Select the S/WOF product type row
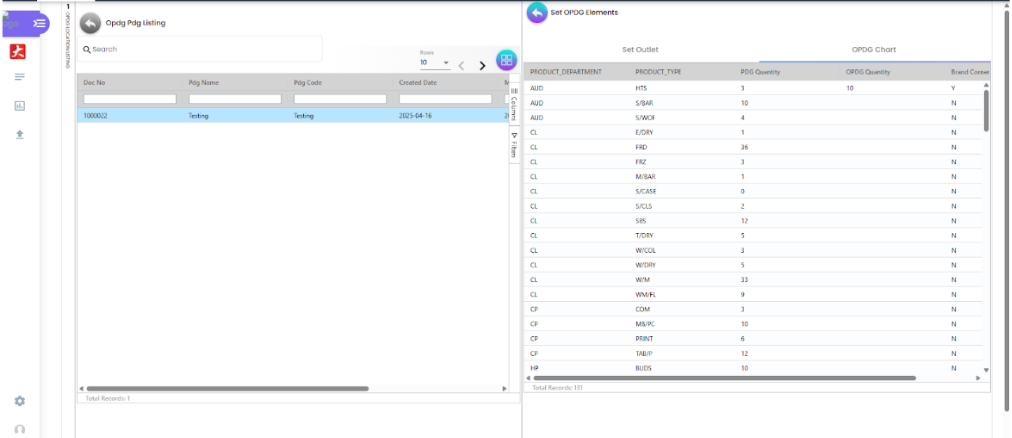Viewport: 1012px width, 438px height. 753,117
